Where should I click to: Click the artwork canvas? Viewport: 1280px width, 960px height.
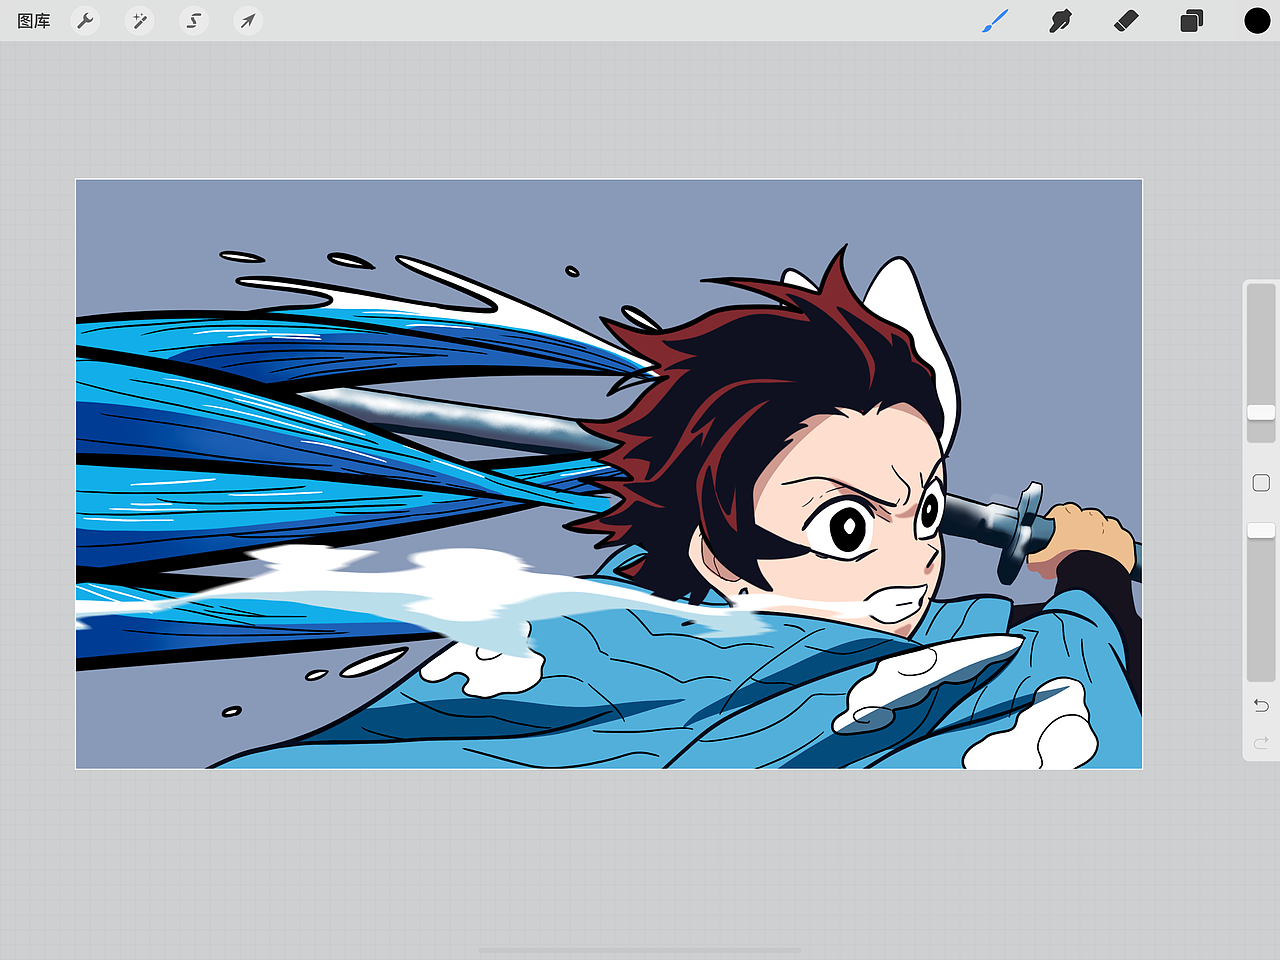coord(609,474)
